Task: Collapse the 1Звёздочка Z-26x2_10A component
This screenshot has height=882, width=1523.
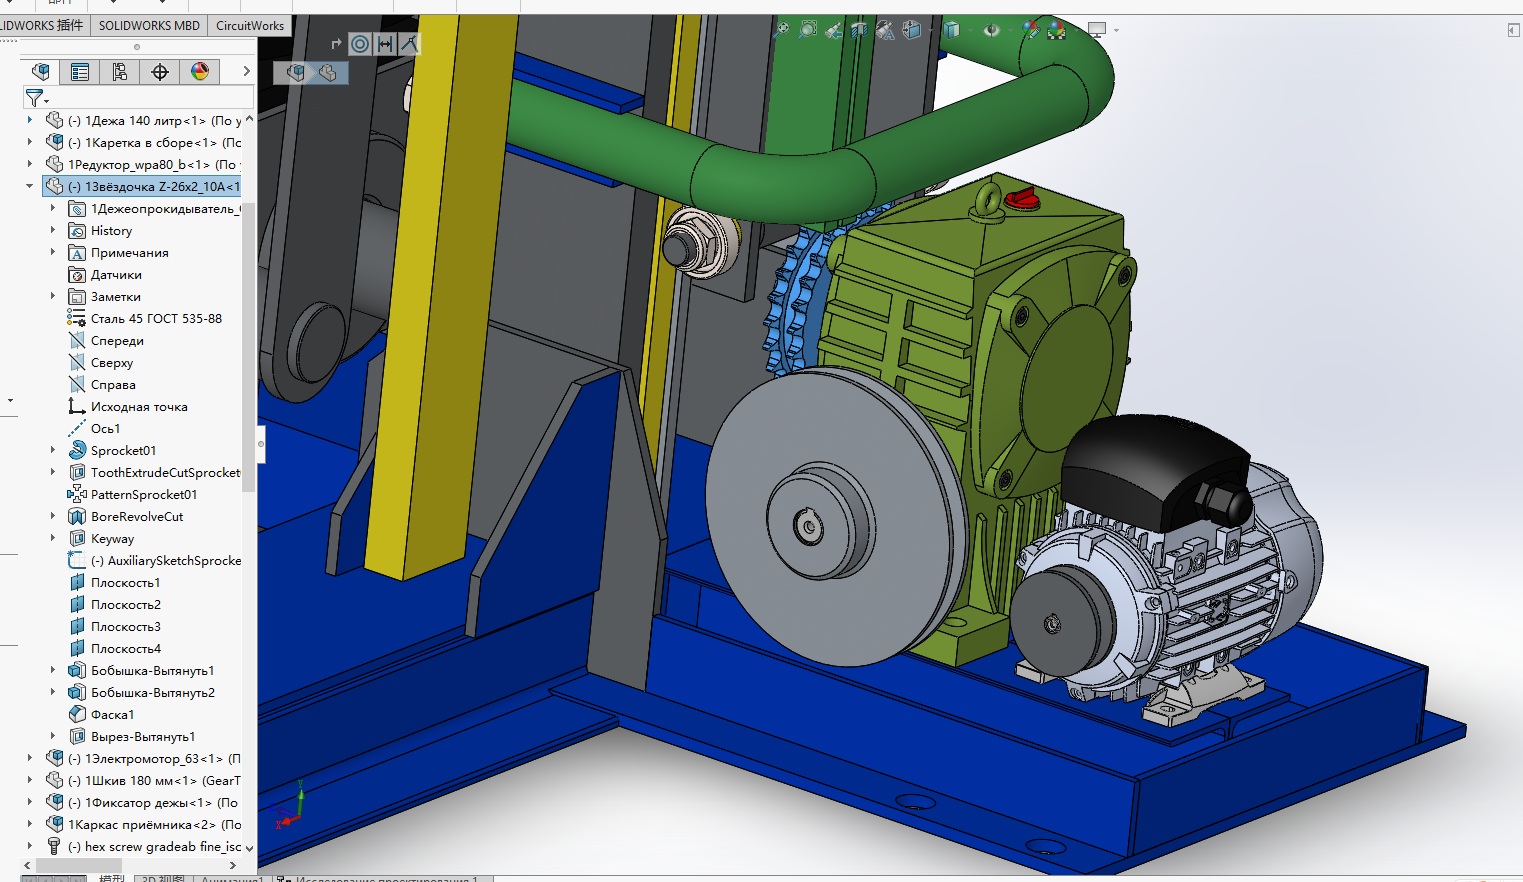Action: 30,186
